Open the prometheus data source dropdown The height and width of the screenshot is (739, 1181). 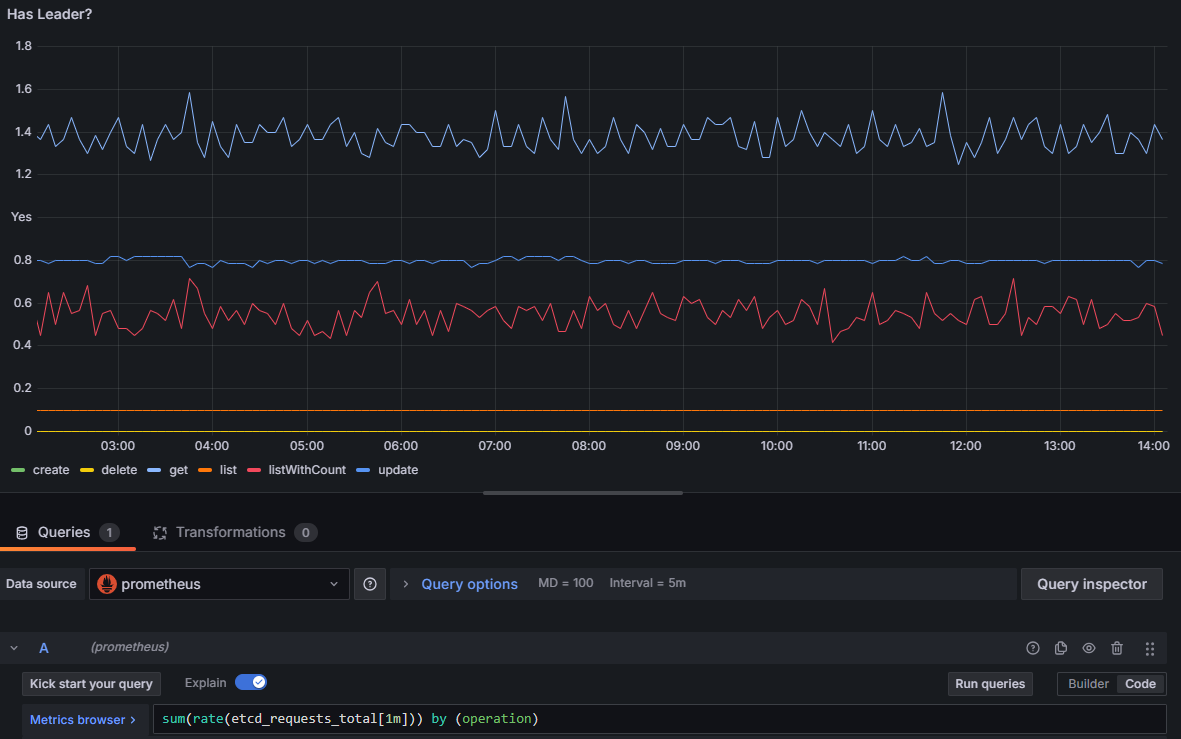[219, 584]
